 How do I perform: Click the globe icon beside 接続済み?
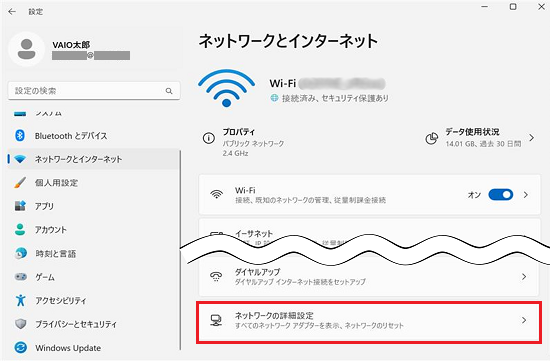(274, 98)
